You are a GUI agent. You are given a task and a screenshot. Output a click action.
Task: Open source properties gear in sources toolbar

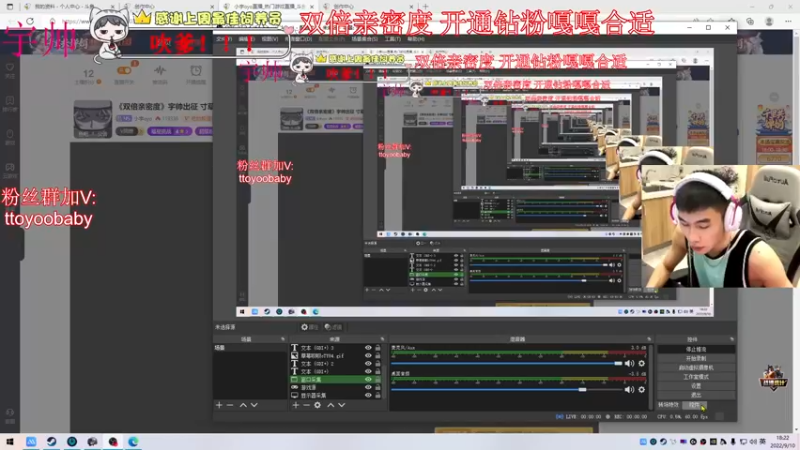pos(317,405)
